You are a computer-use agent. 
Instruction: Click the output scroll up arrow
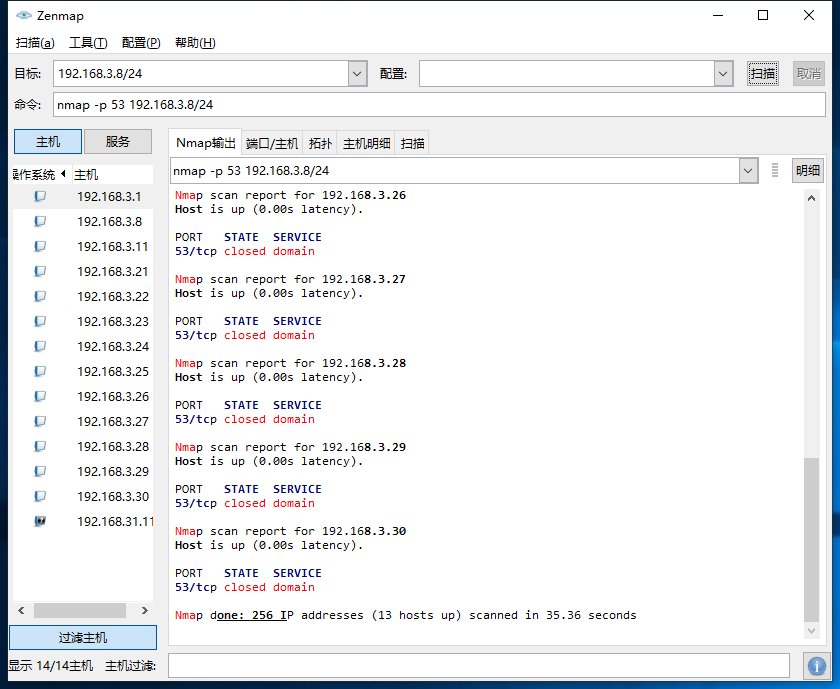coord(812,198)
